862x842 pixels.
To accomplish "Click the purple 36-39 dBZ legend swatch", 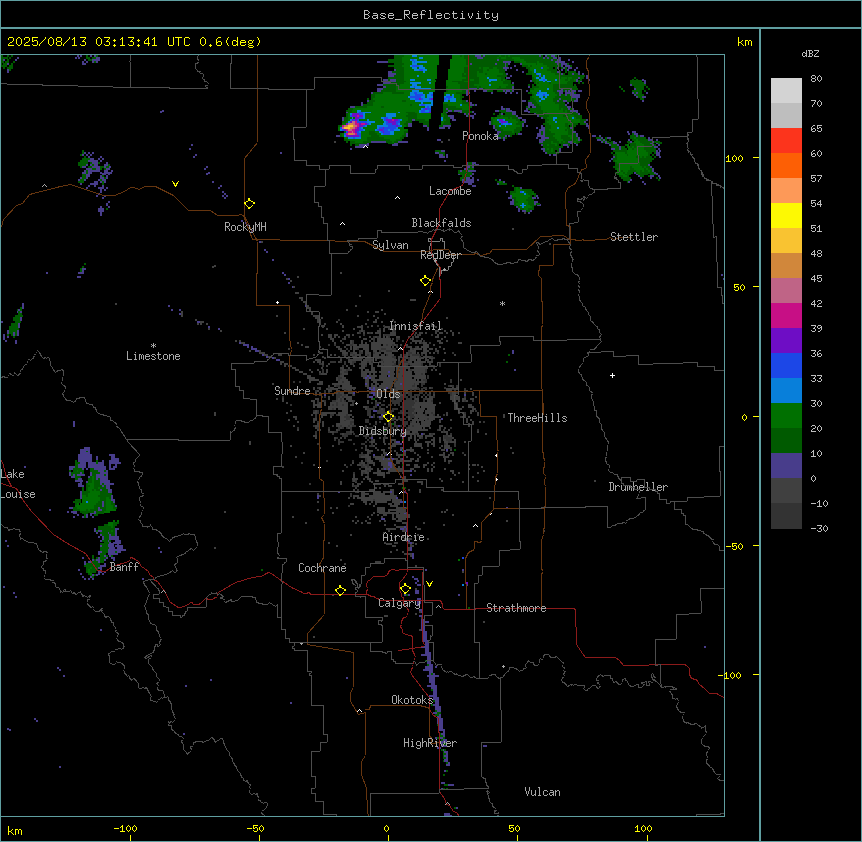I will click(786, 340).
